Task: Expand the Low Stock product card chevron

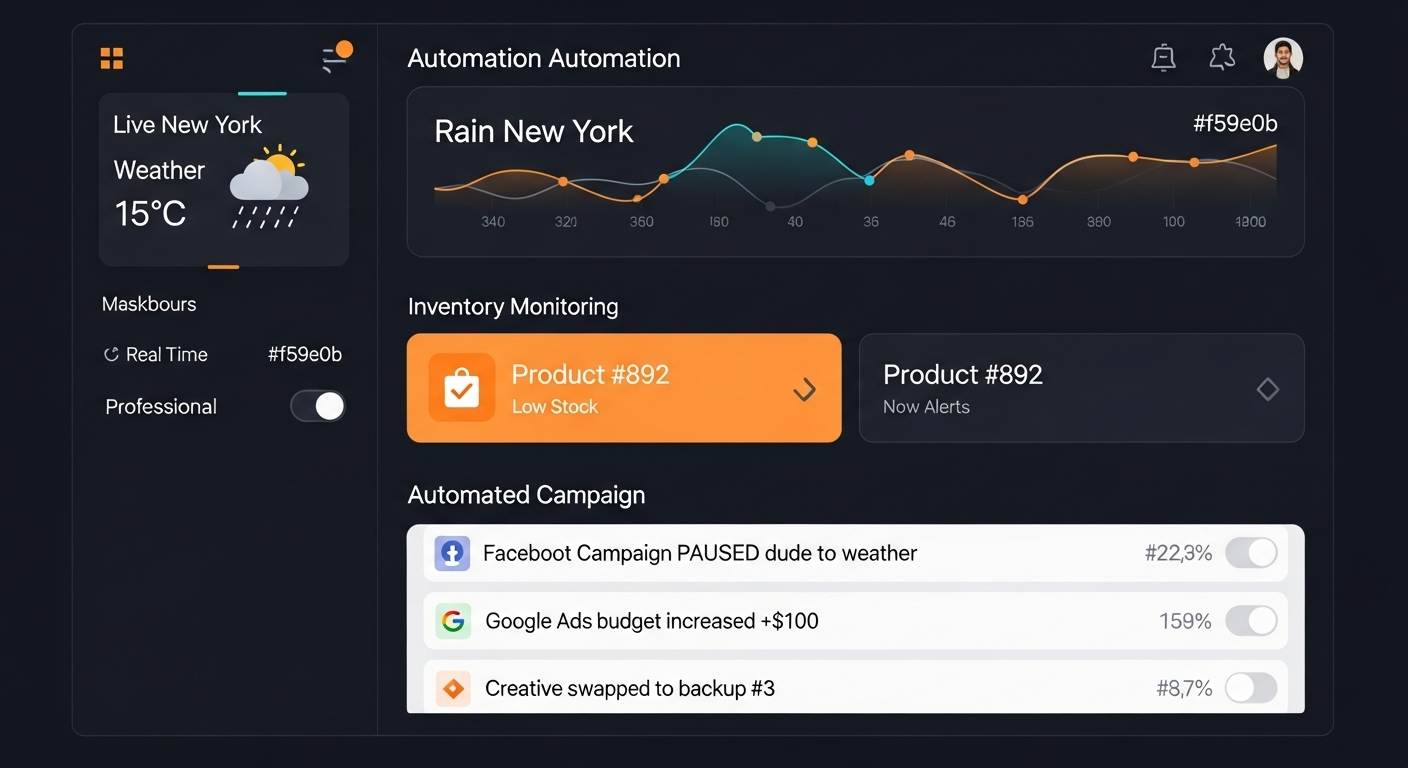Action: pos(804,389)
